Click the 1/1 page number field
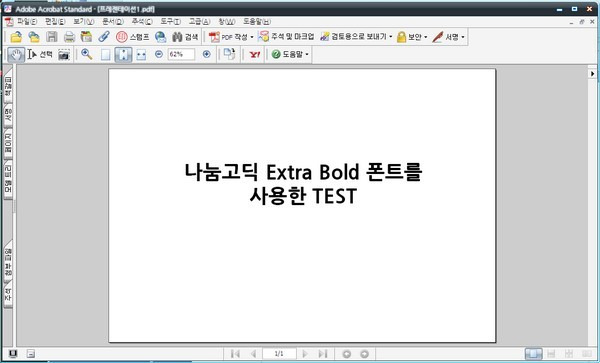The image size is (600, 363). coord(279,354)
